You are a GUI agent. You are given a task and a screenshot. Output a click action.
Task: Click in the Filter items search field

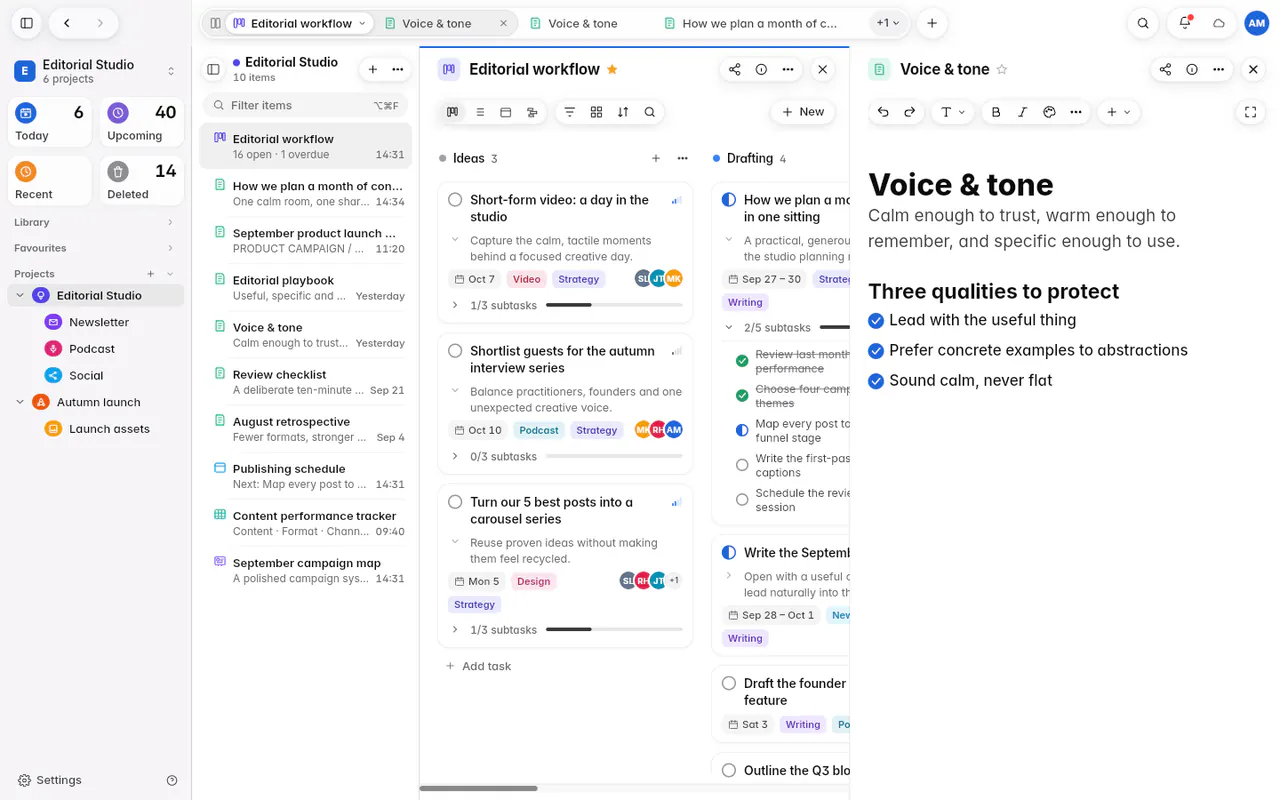point(305,105)
